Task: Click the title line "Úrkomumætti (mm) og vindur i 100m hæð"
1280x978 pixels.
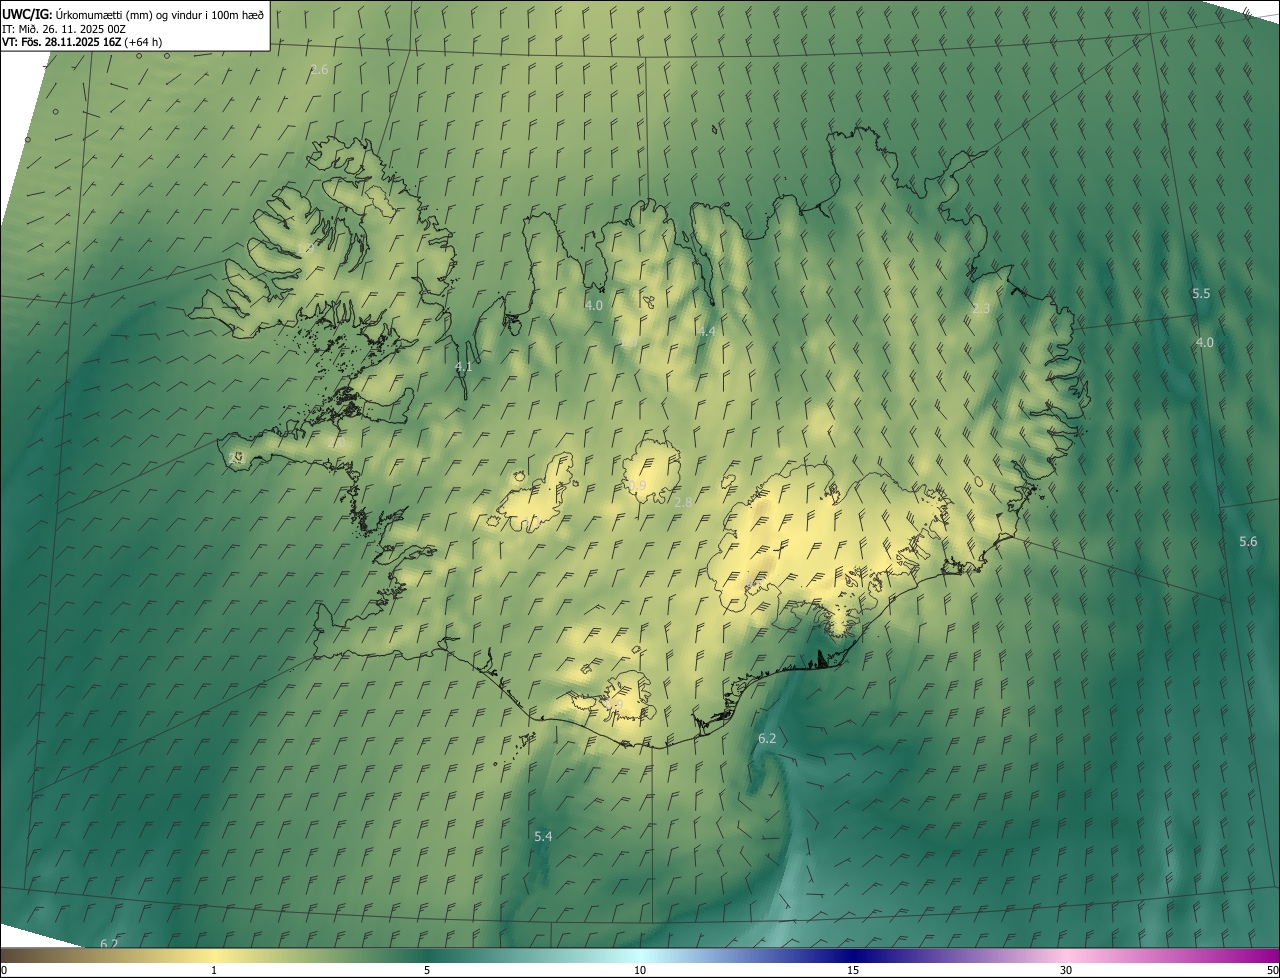Action: (159, 14)
